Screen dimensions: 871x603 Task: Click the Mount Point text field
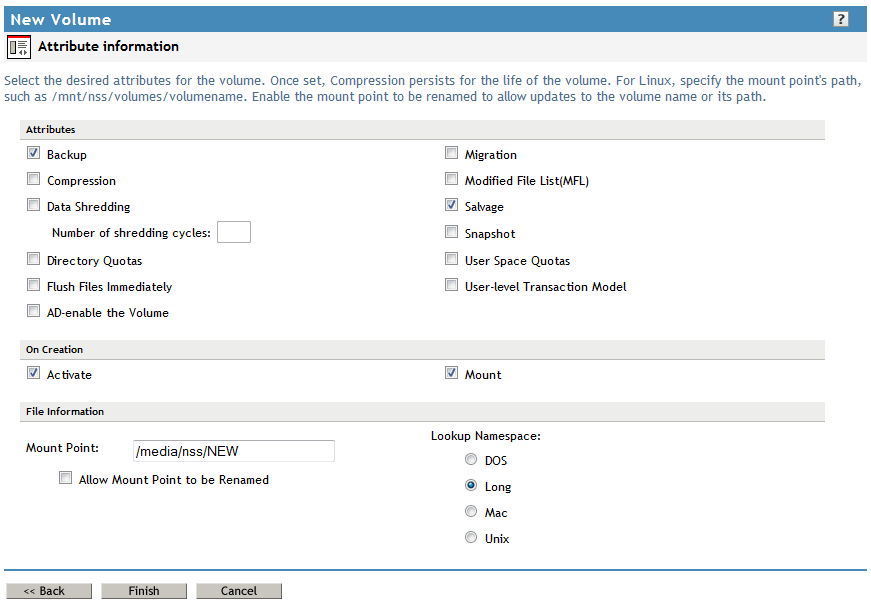click(233, 450)
